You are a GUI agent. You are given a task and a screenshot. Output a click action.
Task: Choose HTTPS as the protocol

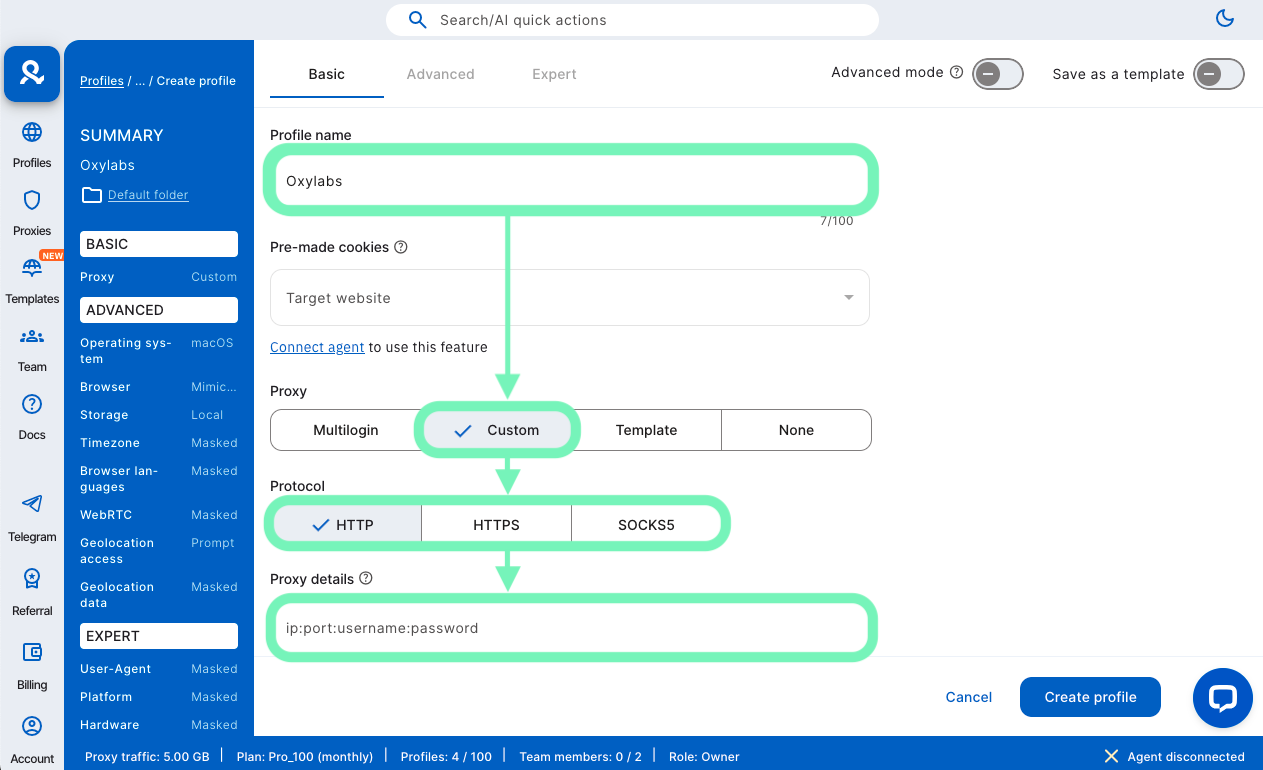click(496, 524)
